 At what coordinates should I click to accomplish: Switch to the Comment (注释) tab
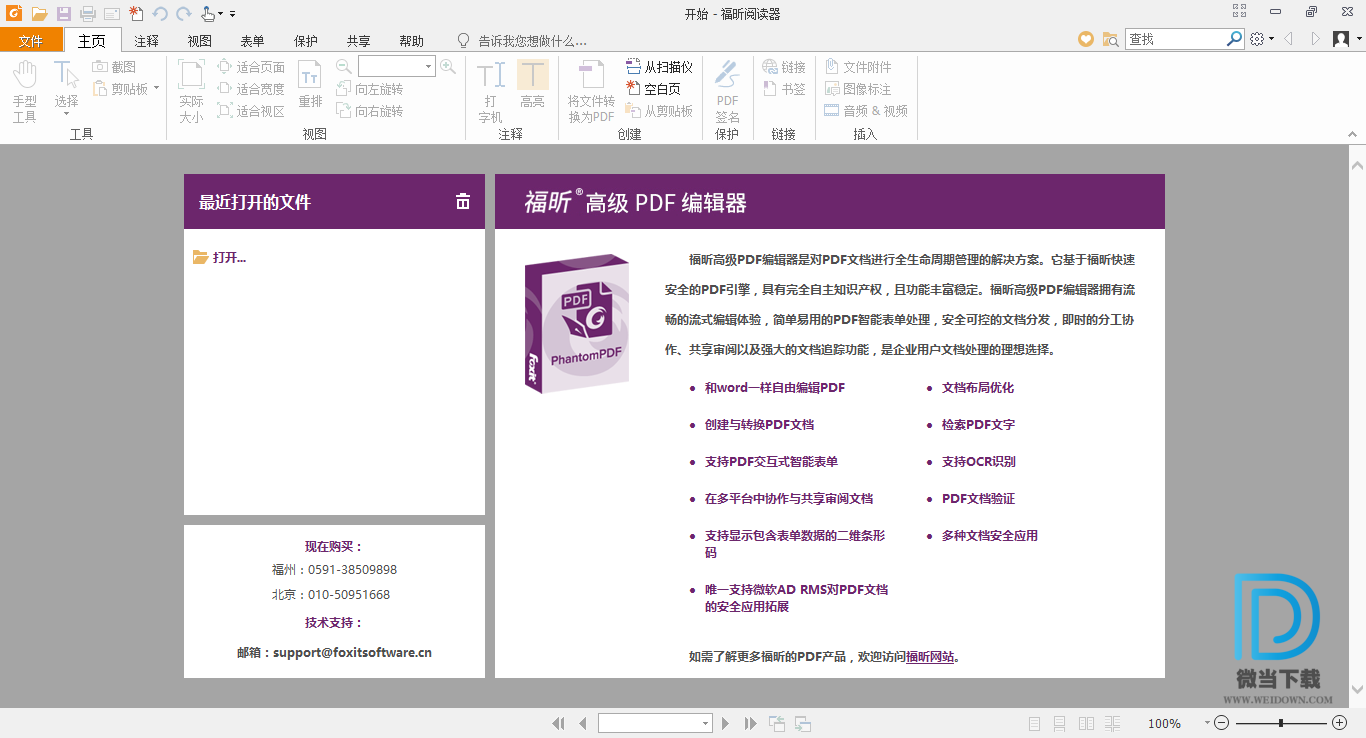point(147,41)
